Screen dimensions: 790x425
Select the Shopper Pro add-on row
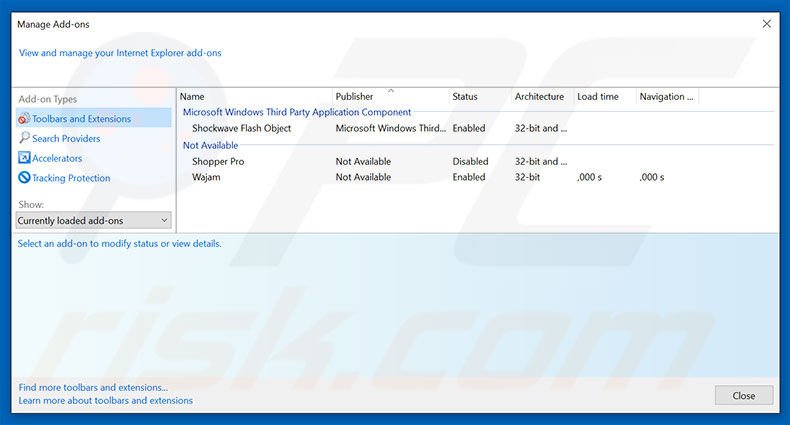pos(218,162)
